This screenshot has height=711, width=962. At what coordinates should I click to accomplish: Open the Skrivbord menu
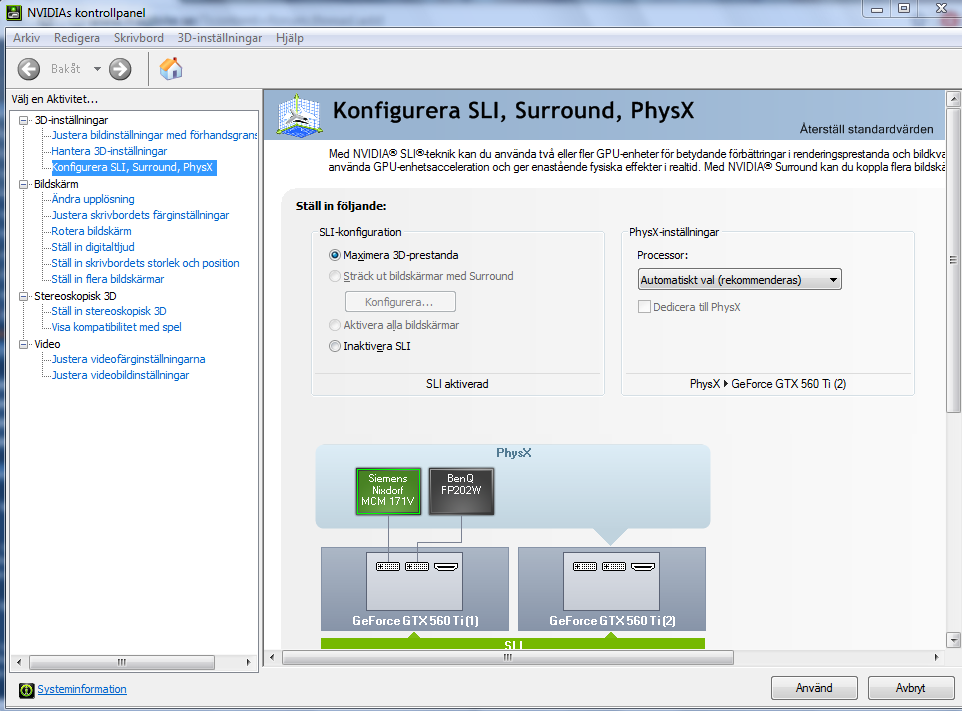[x=139, y=38]
